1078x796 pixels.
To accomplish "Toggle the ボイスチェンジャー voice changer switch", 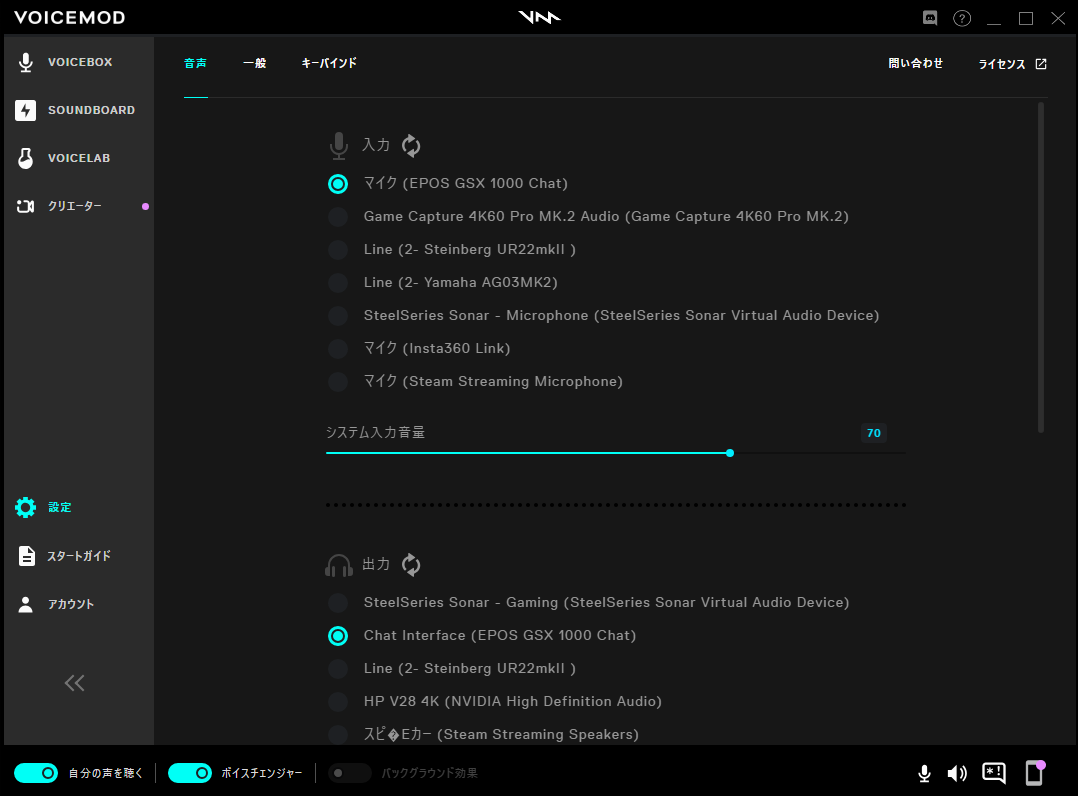I will coord(190,773).
